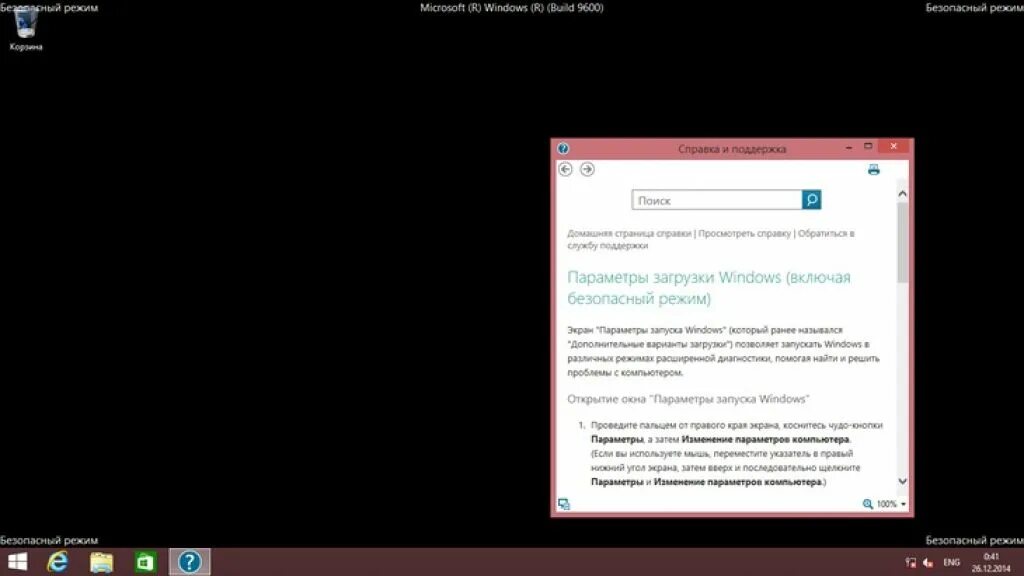Click the Forward arrow in Help window
Image resolution: width=1024 pixels, height=576 pixels.
point(587,169)
